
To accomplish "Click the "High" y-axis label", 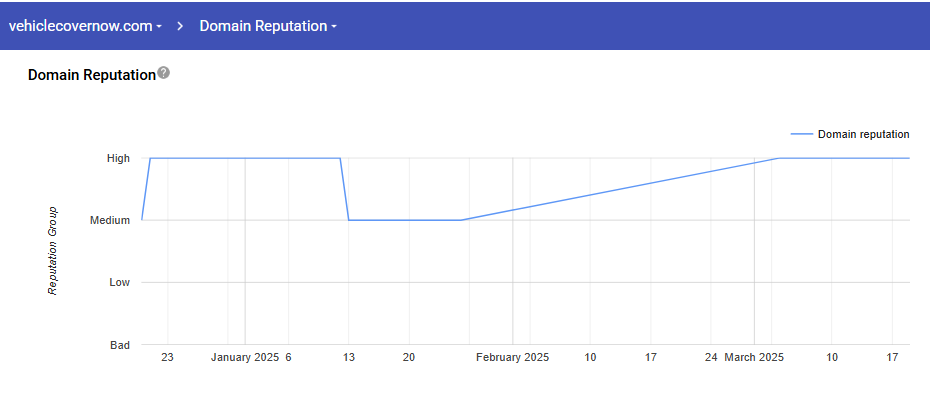I will coord(118,158).
